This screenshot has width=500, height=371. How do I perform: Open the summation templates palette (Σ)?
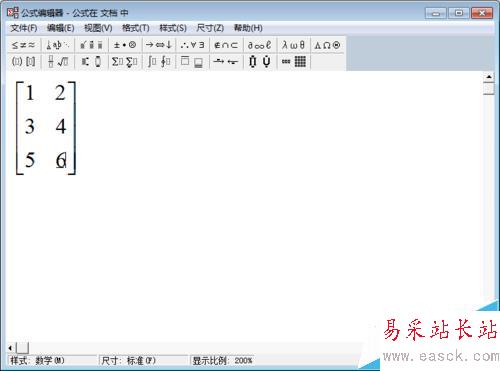[125, 62]
